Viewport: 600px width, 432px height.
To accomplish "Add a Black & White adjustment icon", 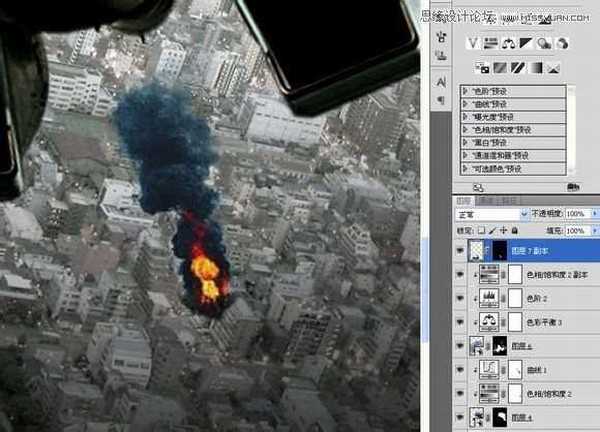I will pyautogui.click(x=526, y=43).
